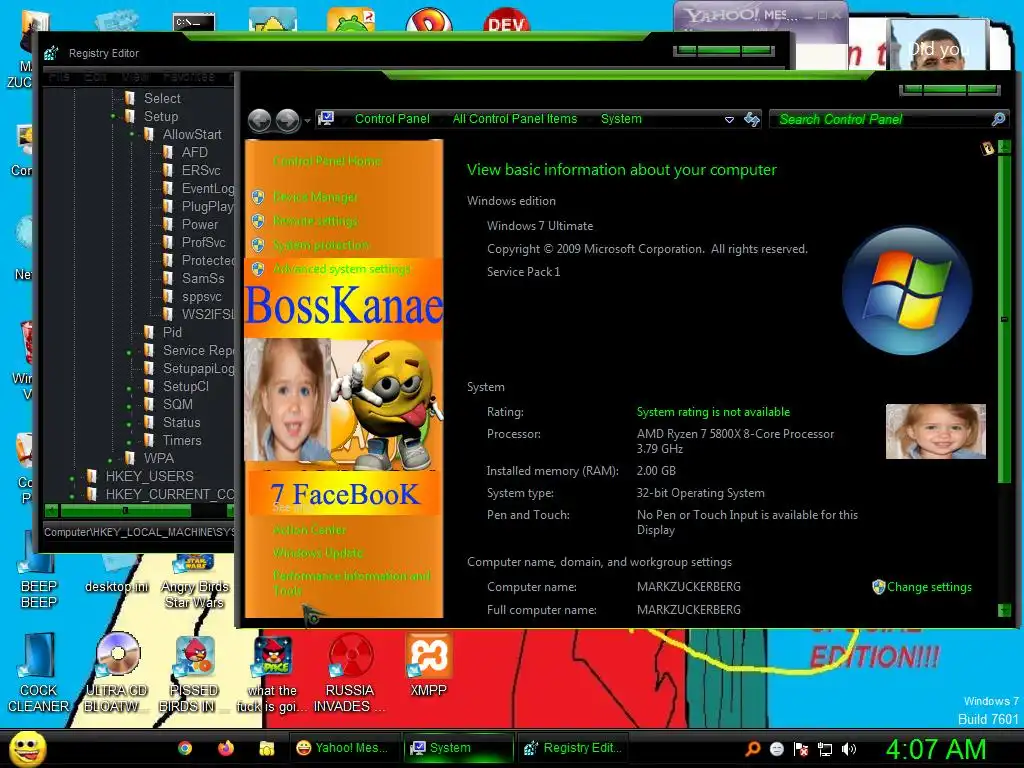Click the help icon in System window
The image size is (1024, 768).
click(987, 149)
